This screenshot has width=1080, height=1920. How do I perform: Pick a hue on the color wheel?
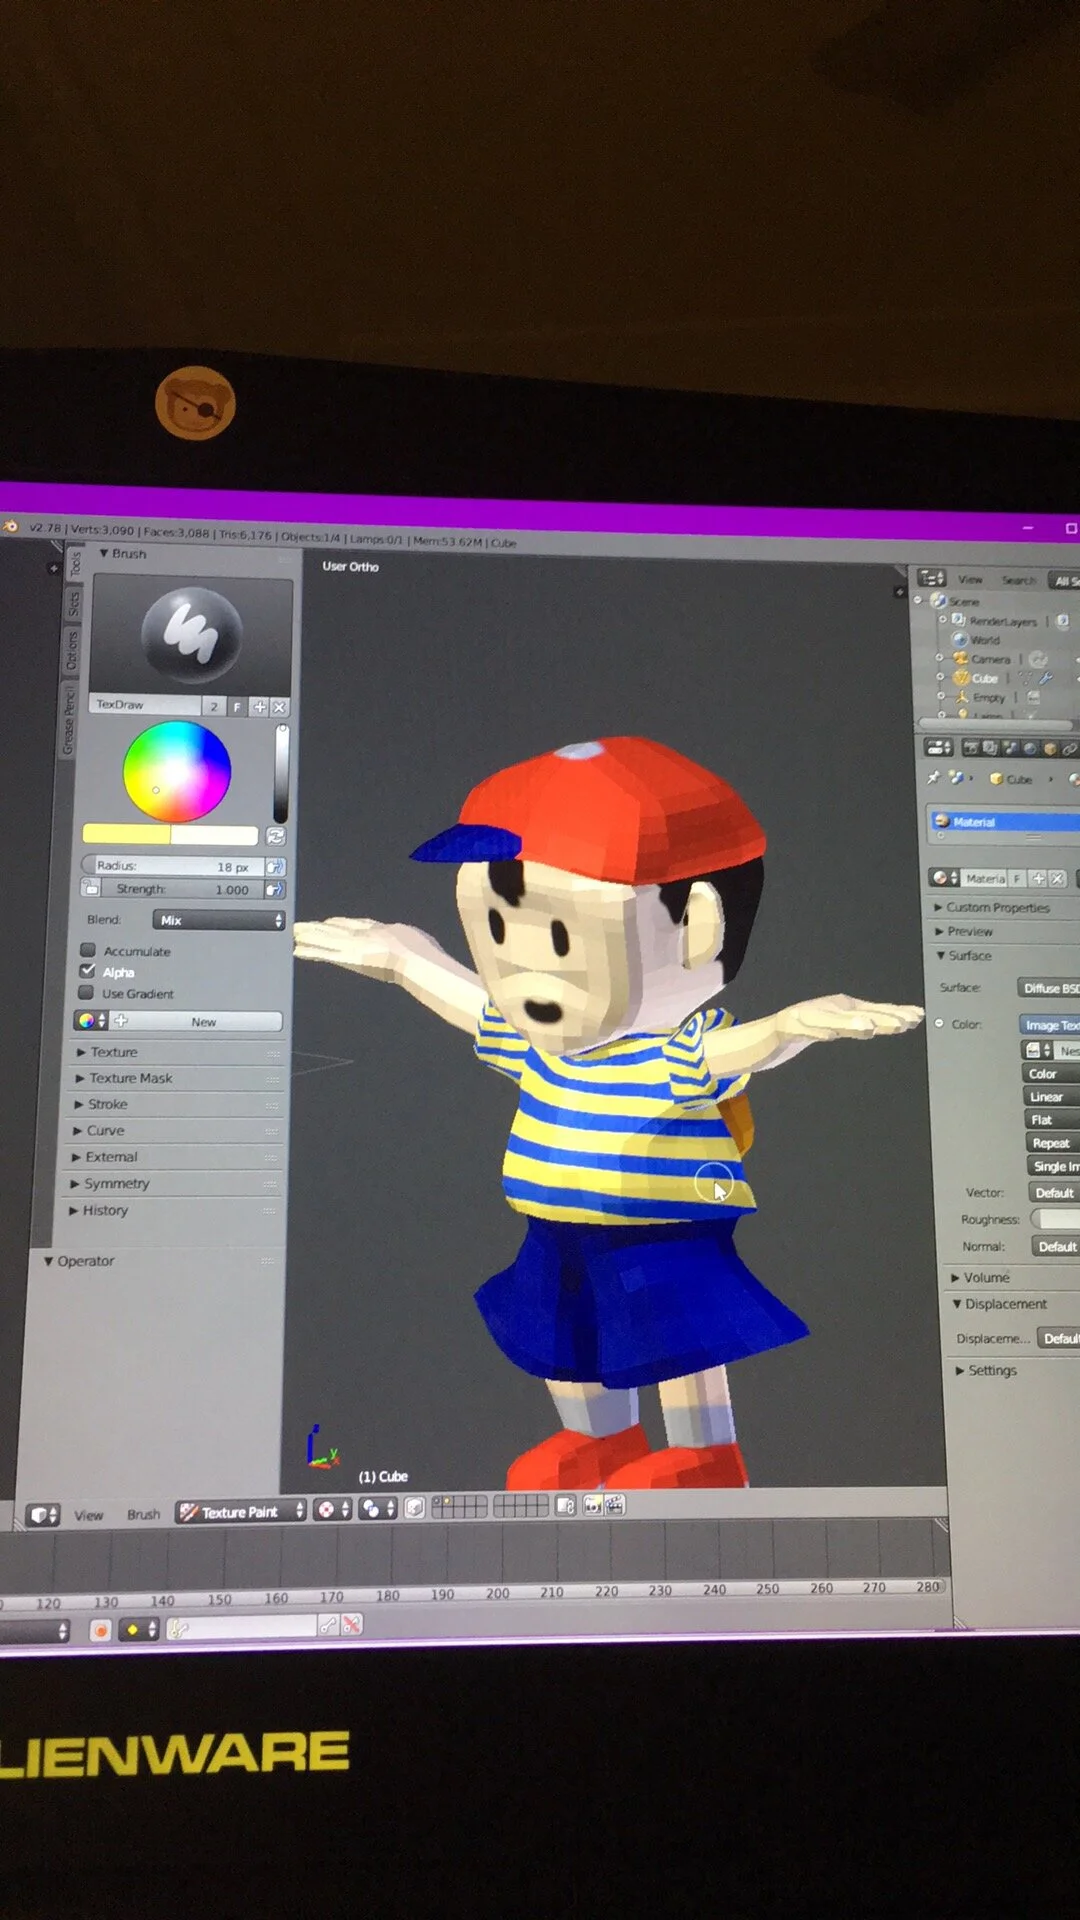(x=177, y=771)
